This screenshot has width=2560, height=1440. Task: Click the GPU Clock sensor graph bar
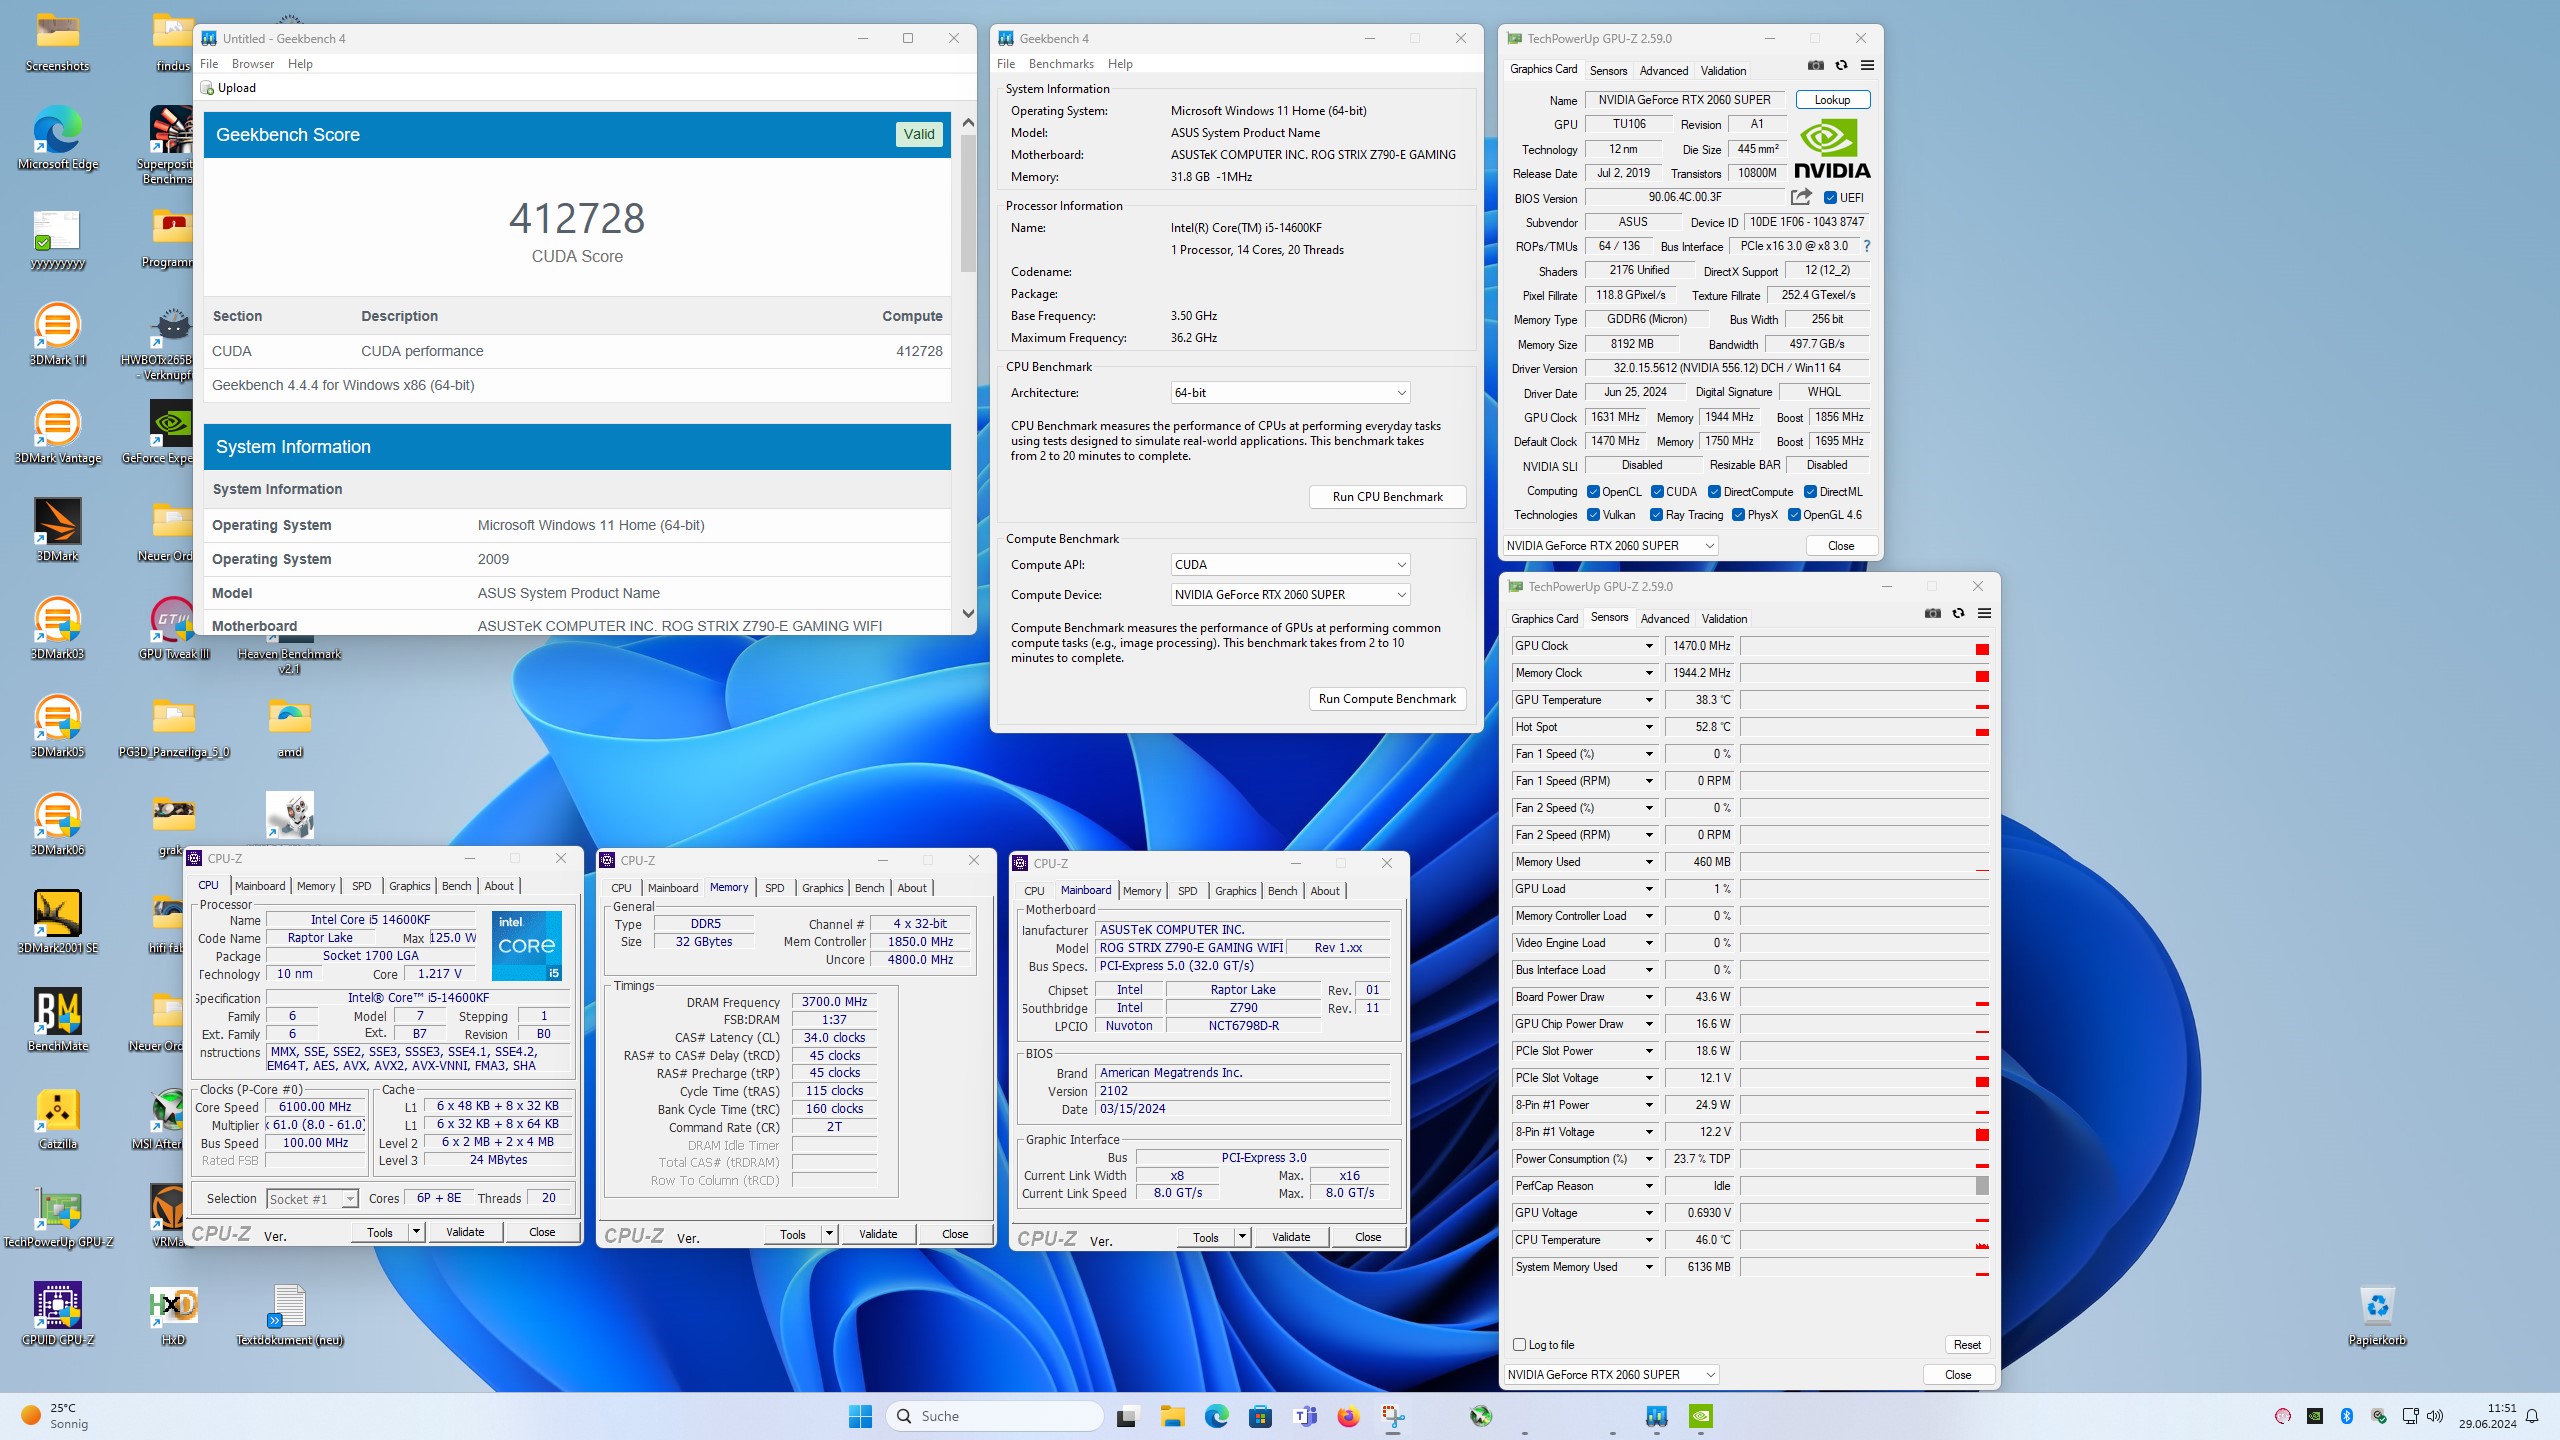click(1866, 646)
